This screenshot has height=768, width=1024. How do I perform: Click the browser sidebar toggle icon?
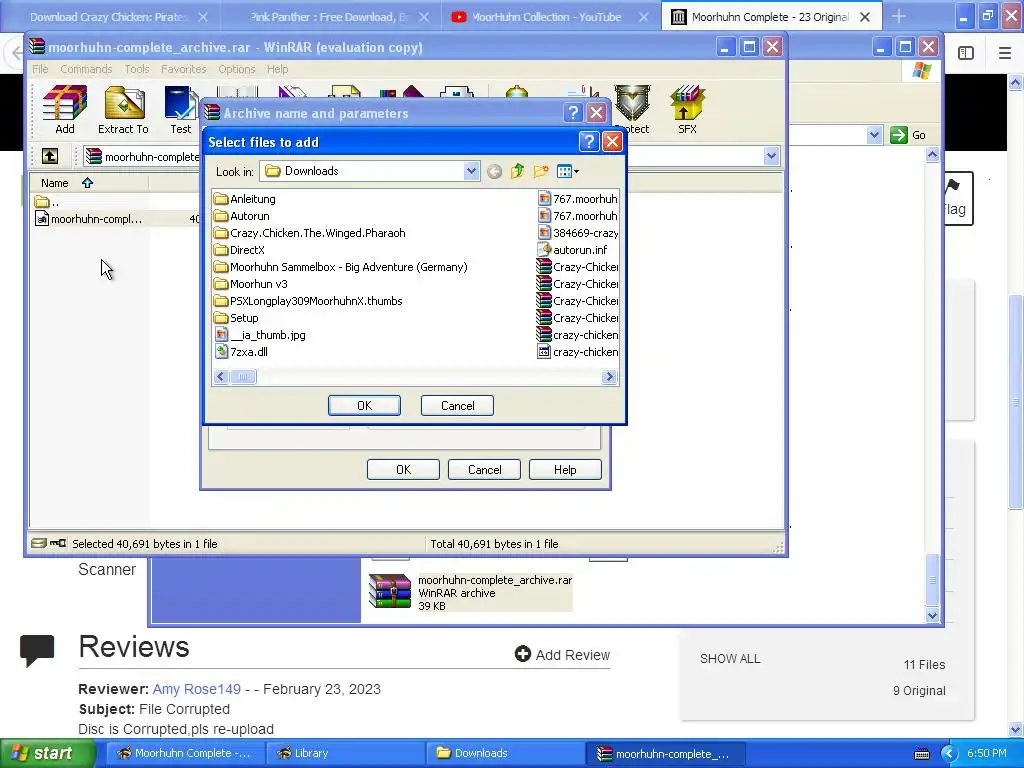[x=966, y=53]
